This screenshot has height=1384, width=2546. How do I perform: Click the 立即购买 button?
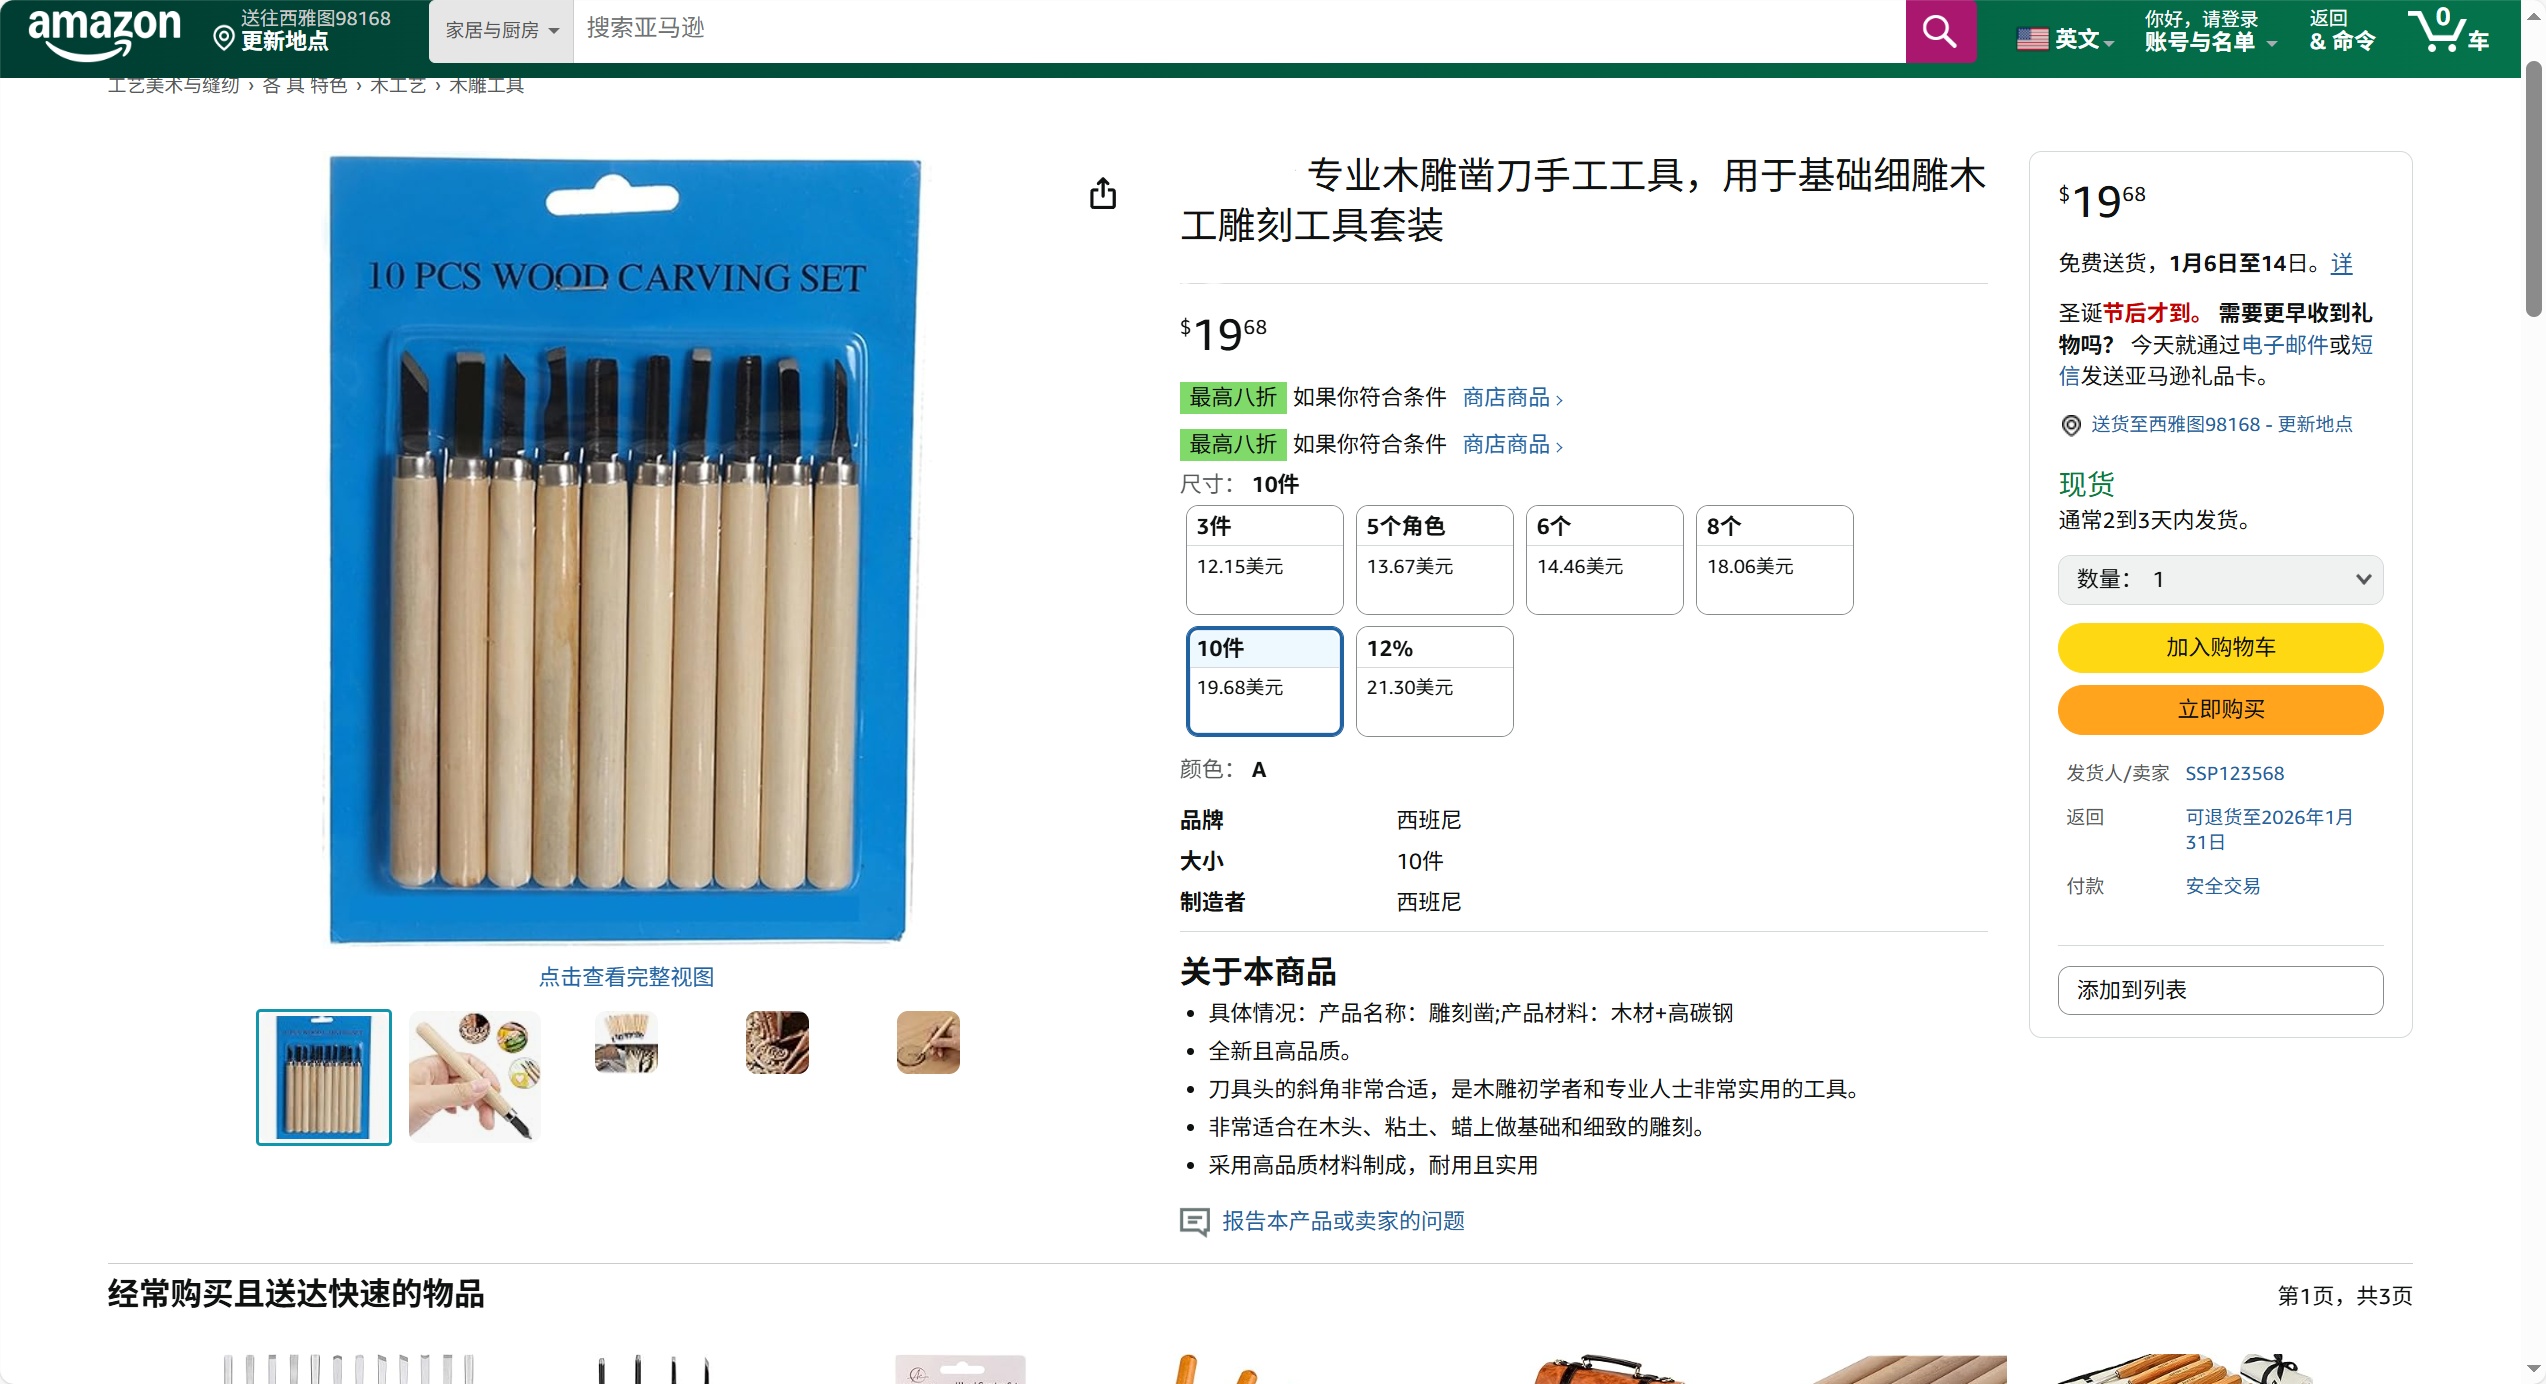tap(2220, 709)
